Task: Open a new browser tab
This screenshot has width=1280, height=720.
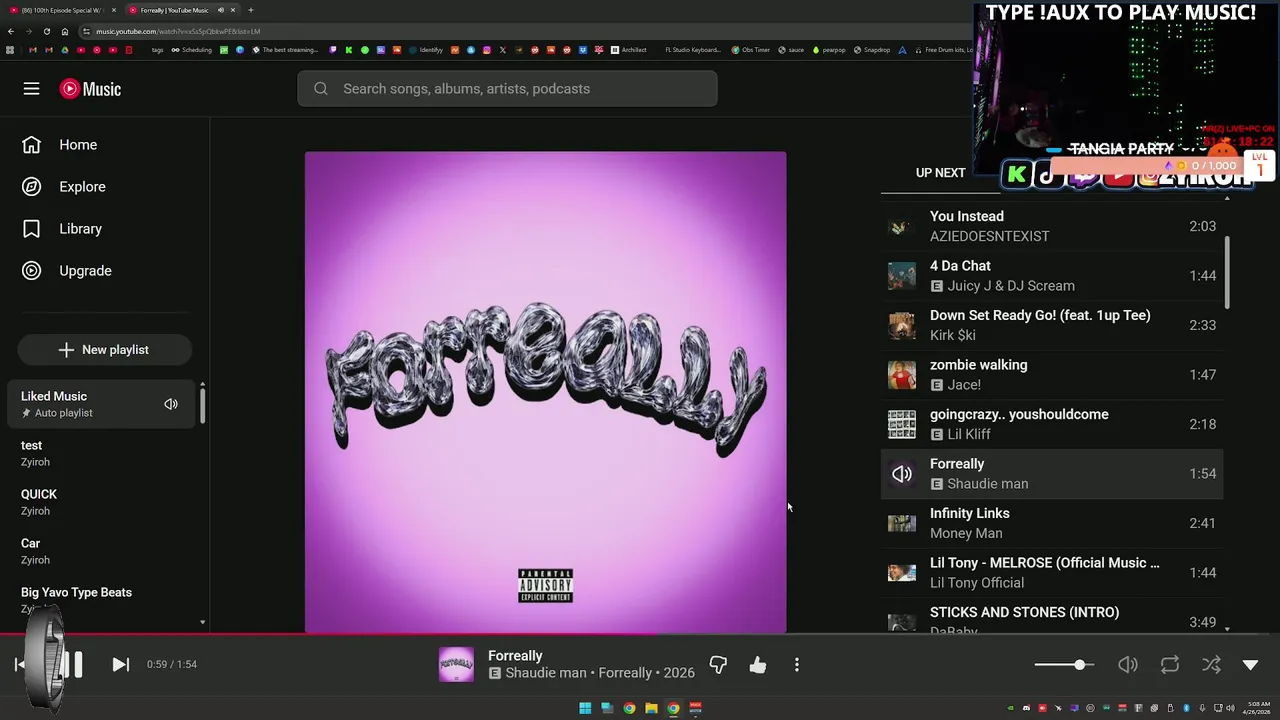Action: click(250, 10)
